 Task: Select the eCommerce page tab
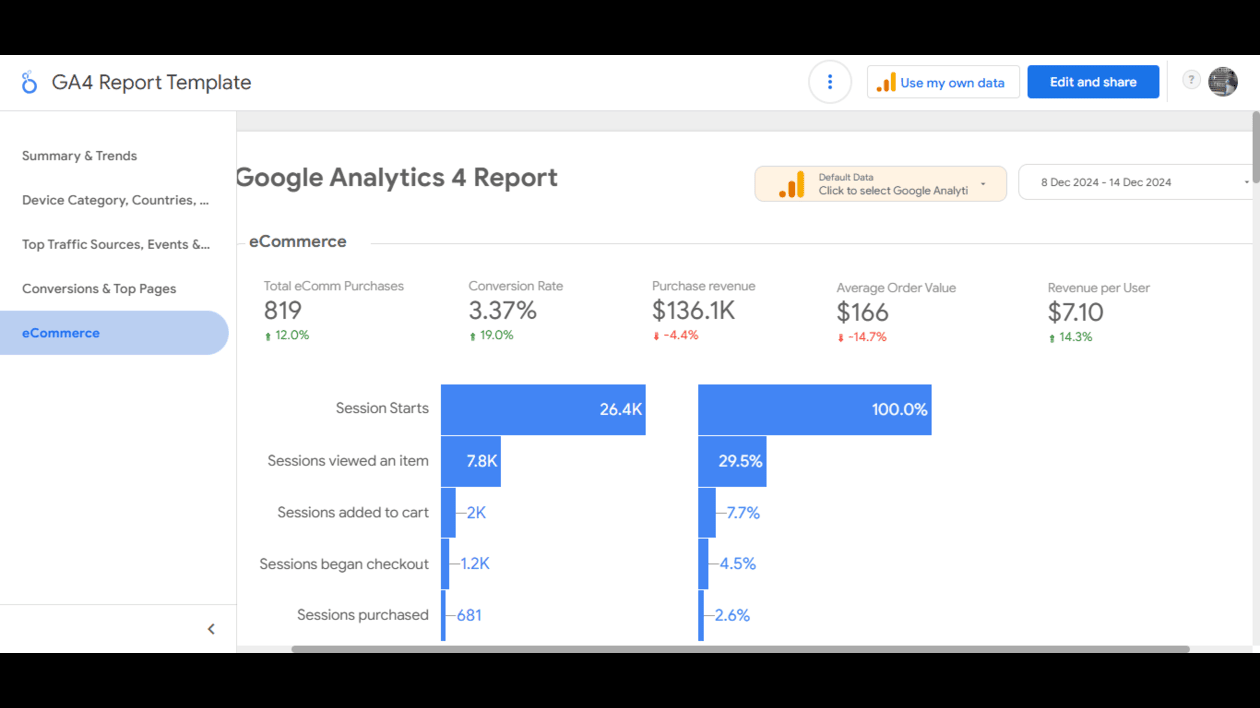point(114,333)
